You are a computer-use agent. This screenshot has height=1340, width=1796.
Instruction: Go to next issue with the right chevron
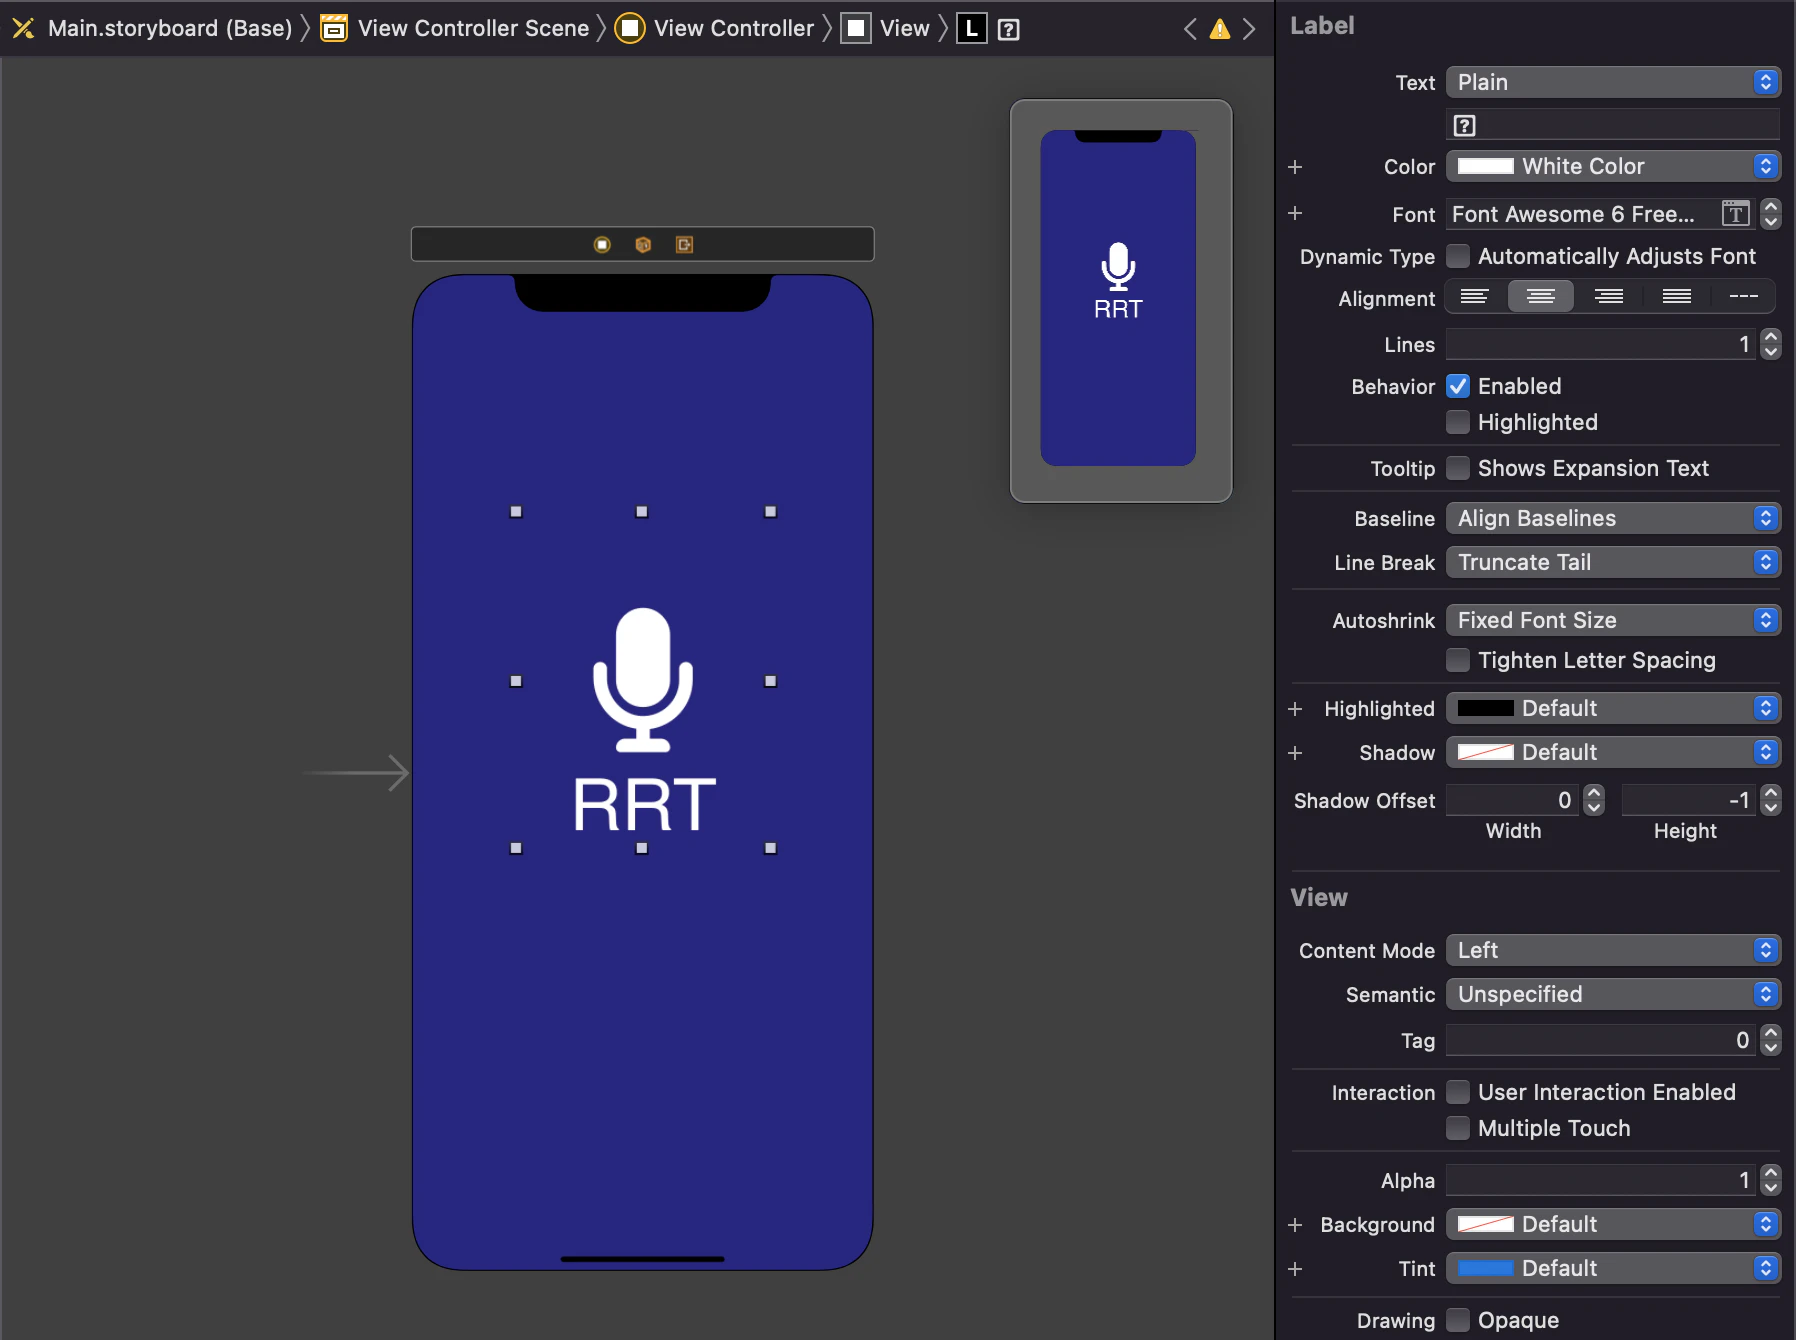1249,29
